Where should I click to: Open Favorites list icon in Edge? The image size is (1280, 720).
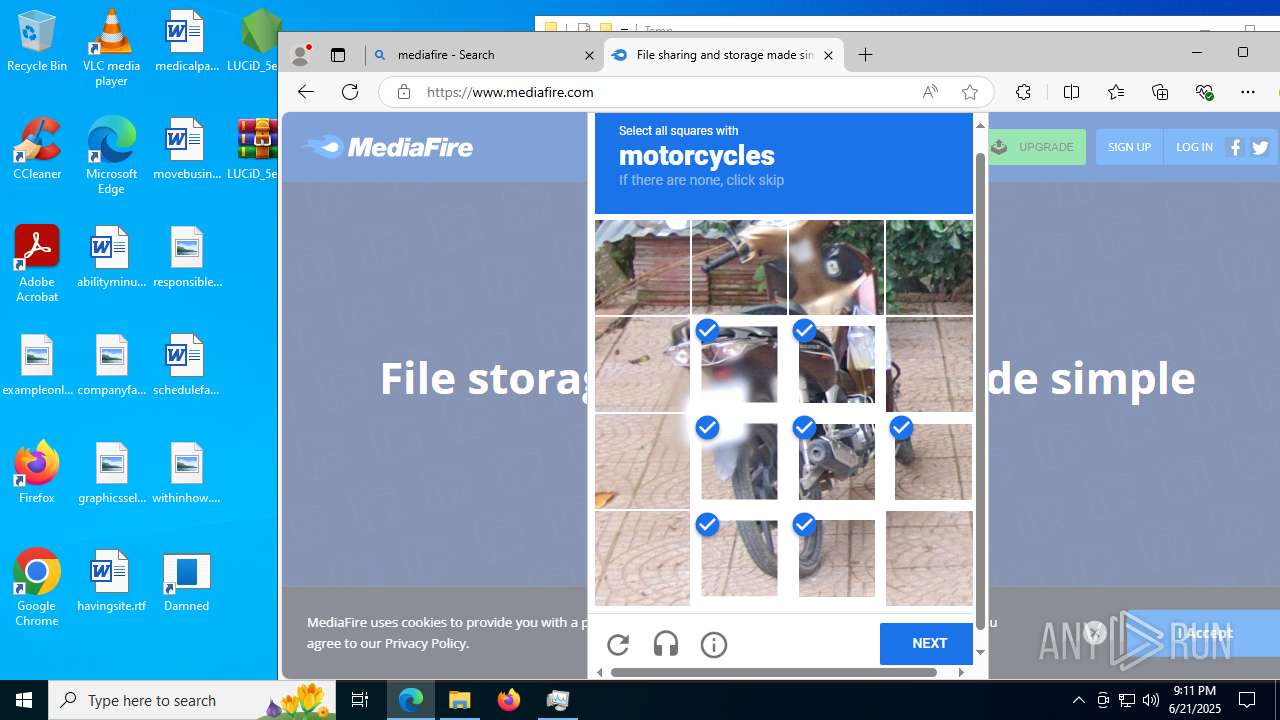coord(1116,92)
